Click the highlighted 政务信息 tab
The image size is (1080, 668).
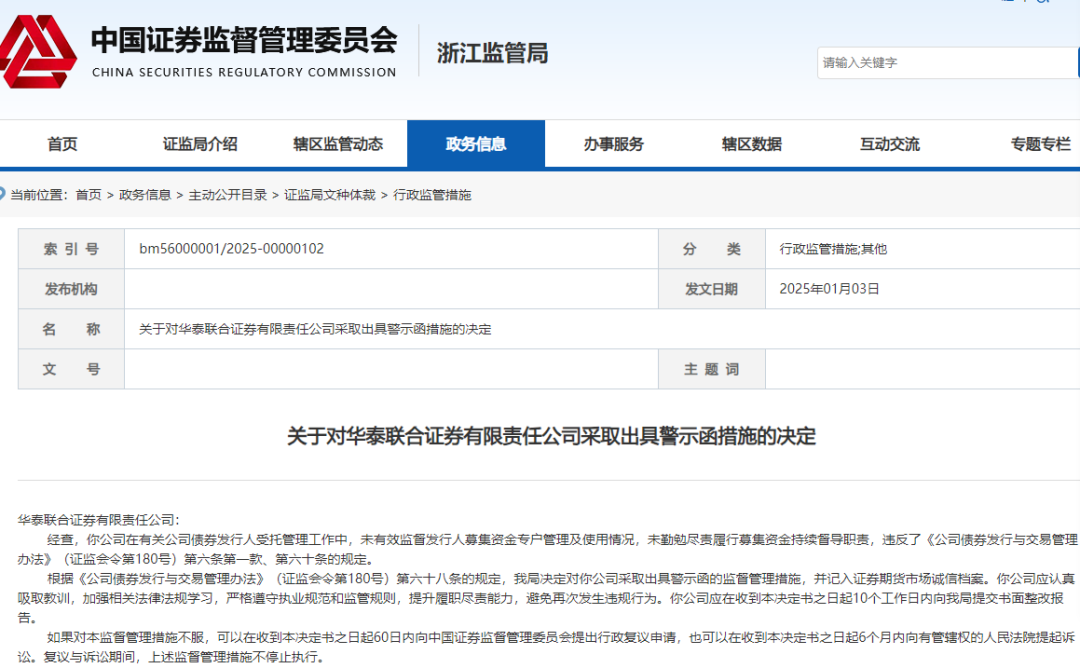(x=476, y=144)
